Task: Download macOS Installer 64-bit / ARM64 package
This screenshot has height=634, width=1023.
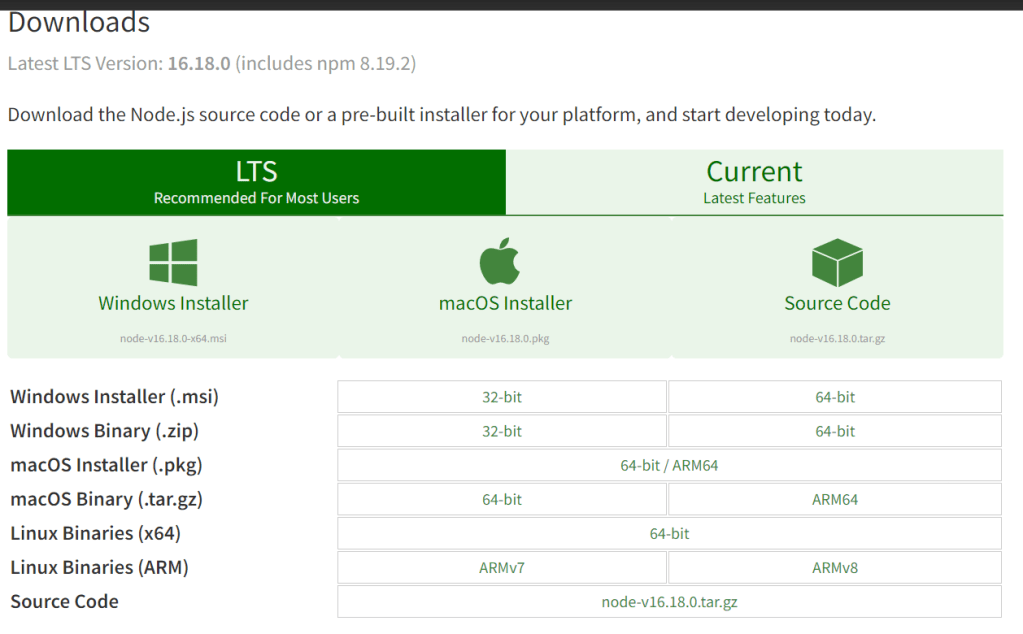Action: [x=669, y=465]
